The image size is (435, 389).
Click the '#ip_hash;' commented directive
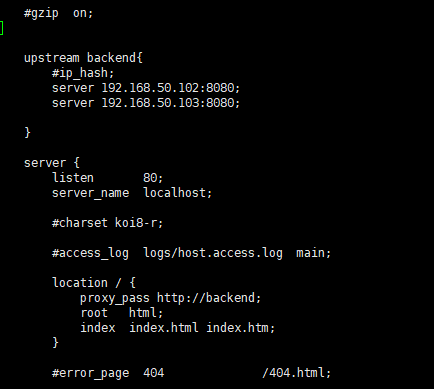click(83, 73)
